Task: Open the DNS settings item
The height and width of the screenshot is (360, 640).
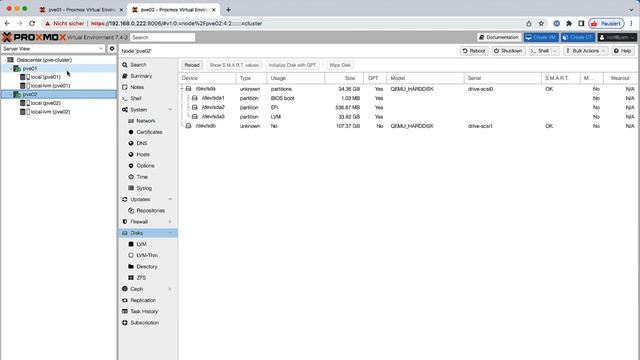Action: [142, 143]
